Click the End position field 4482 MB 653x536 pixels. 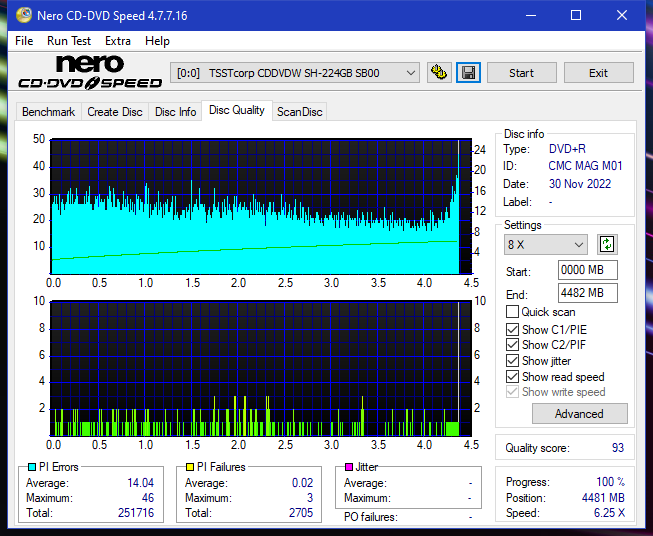(588, 293)
